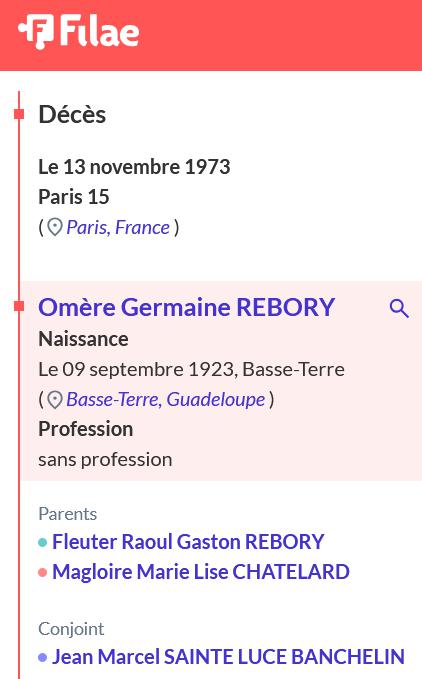
Task: Open mother Magloire Marie Lise CHATELARD's record
Action: [x=201, y=572]
